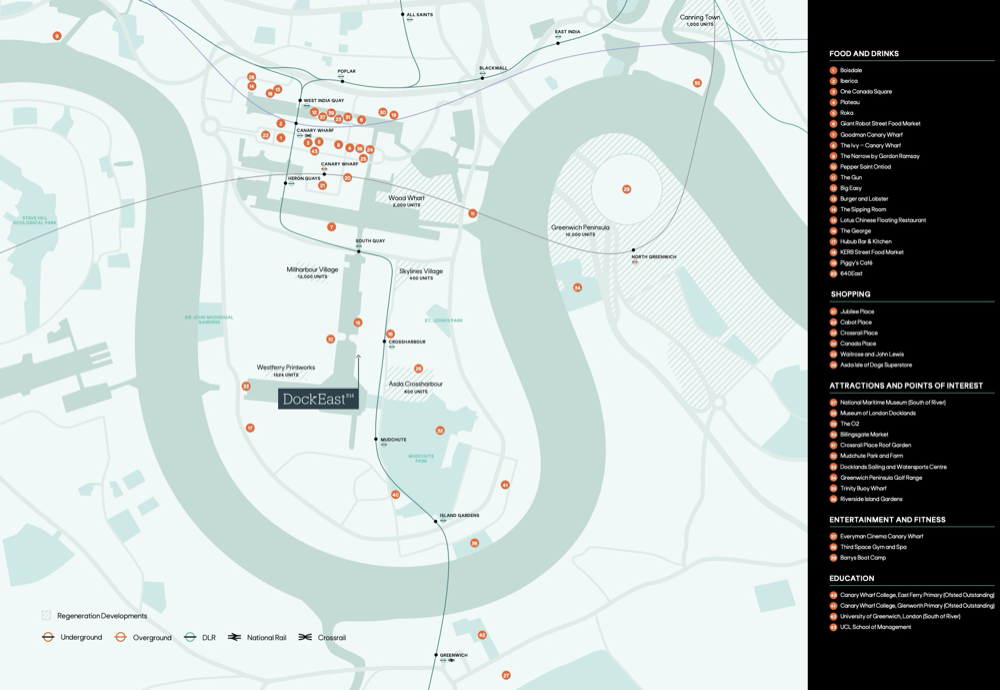Select the Crossharbour DLR station dot

[384, 341]
